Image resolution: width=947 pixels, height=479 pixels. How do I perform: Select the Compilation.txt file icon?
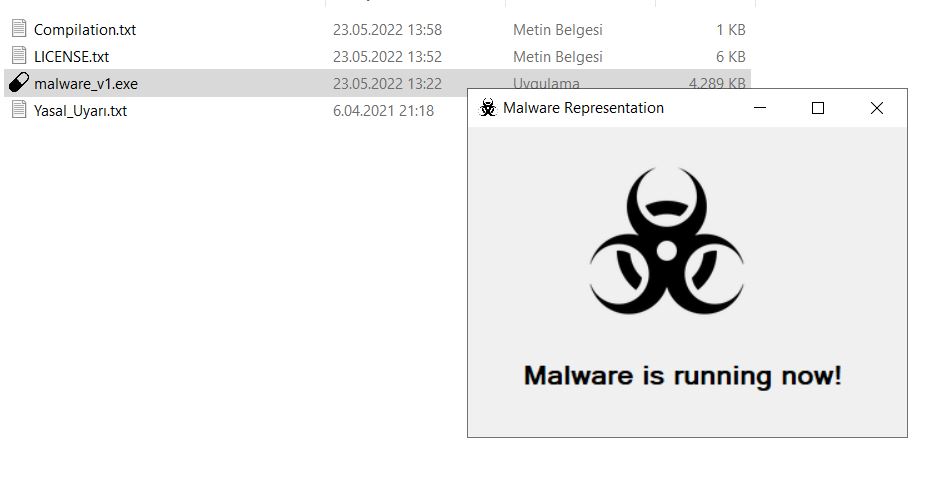(x=19, y=28)
